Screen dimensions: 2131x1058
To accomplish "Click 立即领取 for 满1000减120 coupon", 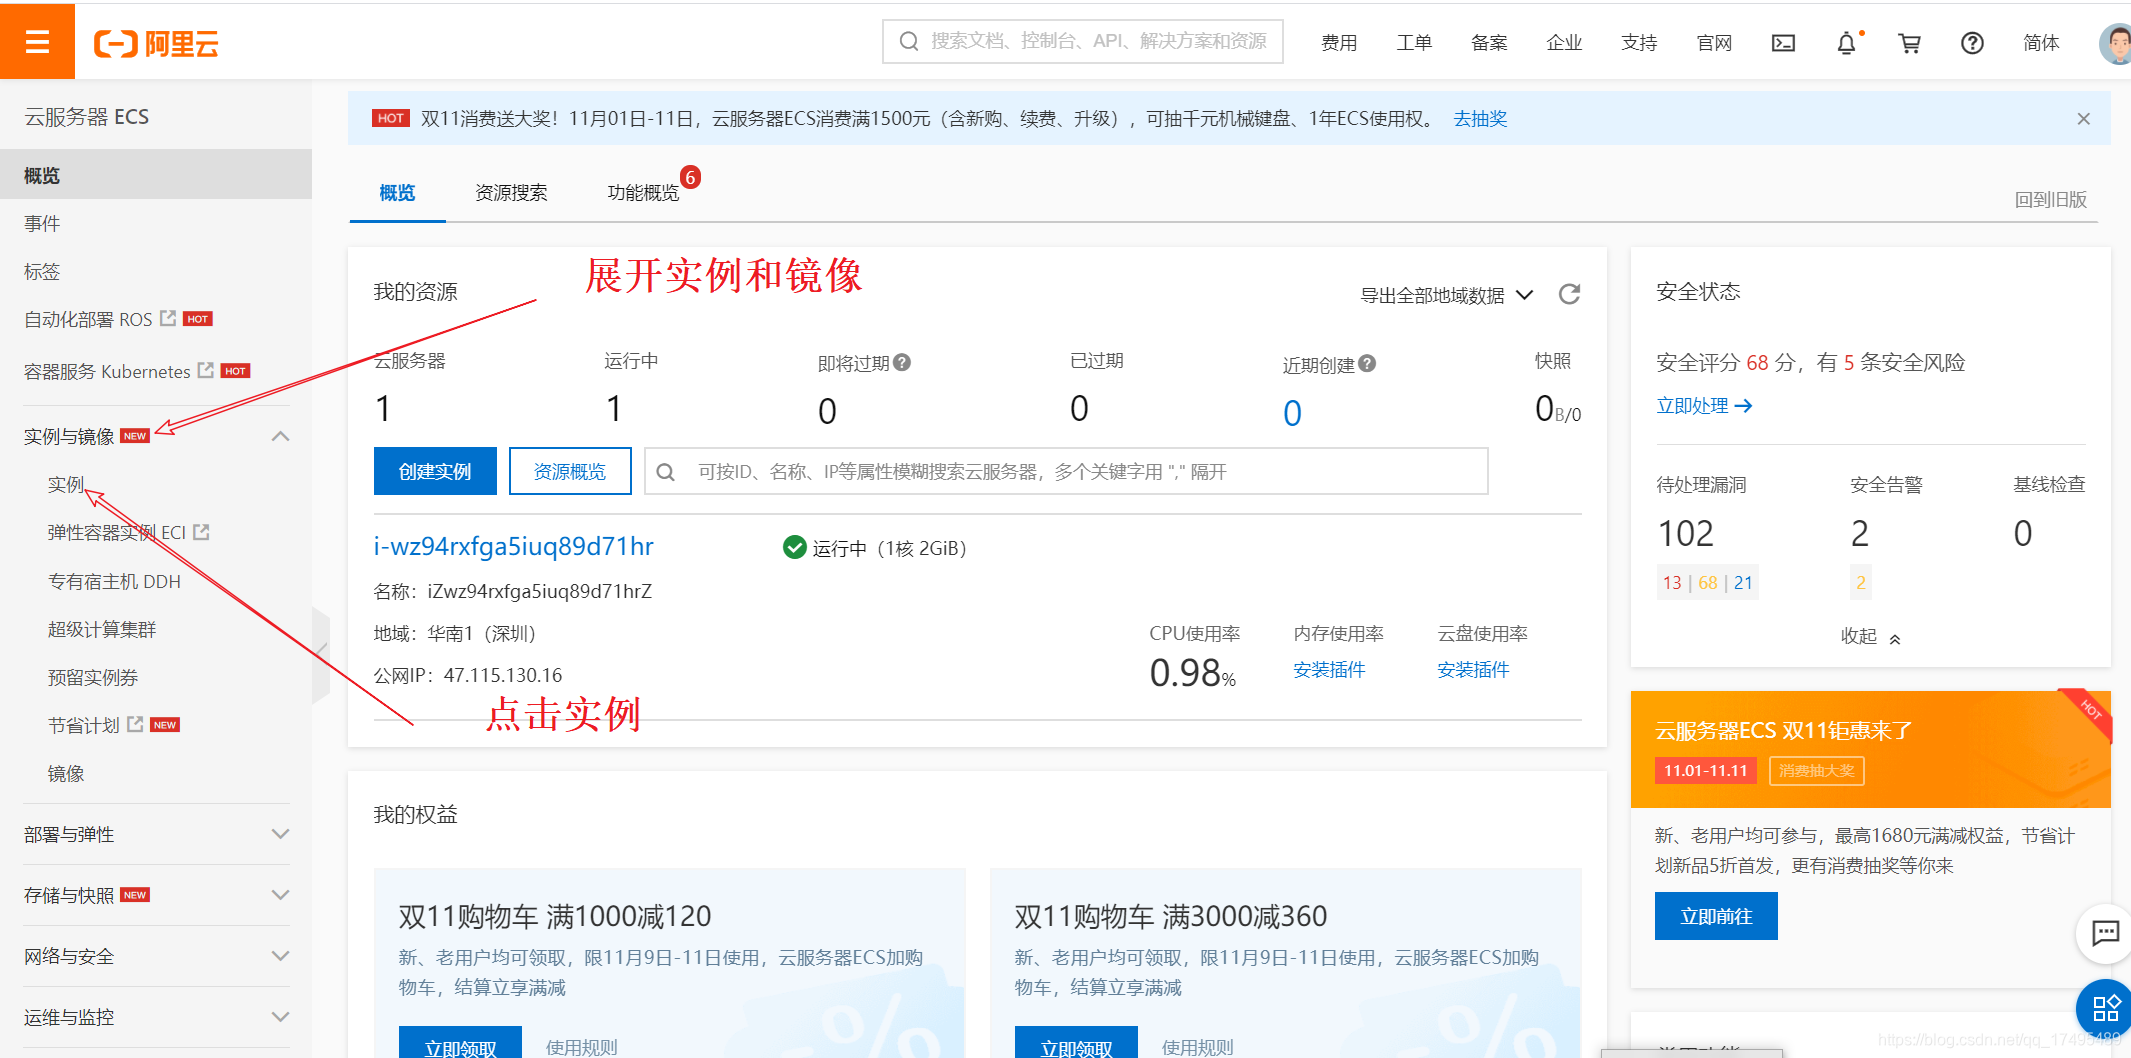I will click(x=460, y=1042).
